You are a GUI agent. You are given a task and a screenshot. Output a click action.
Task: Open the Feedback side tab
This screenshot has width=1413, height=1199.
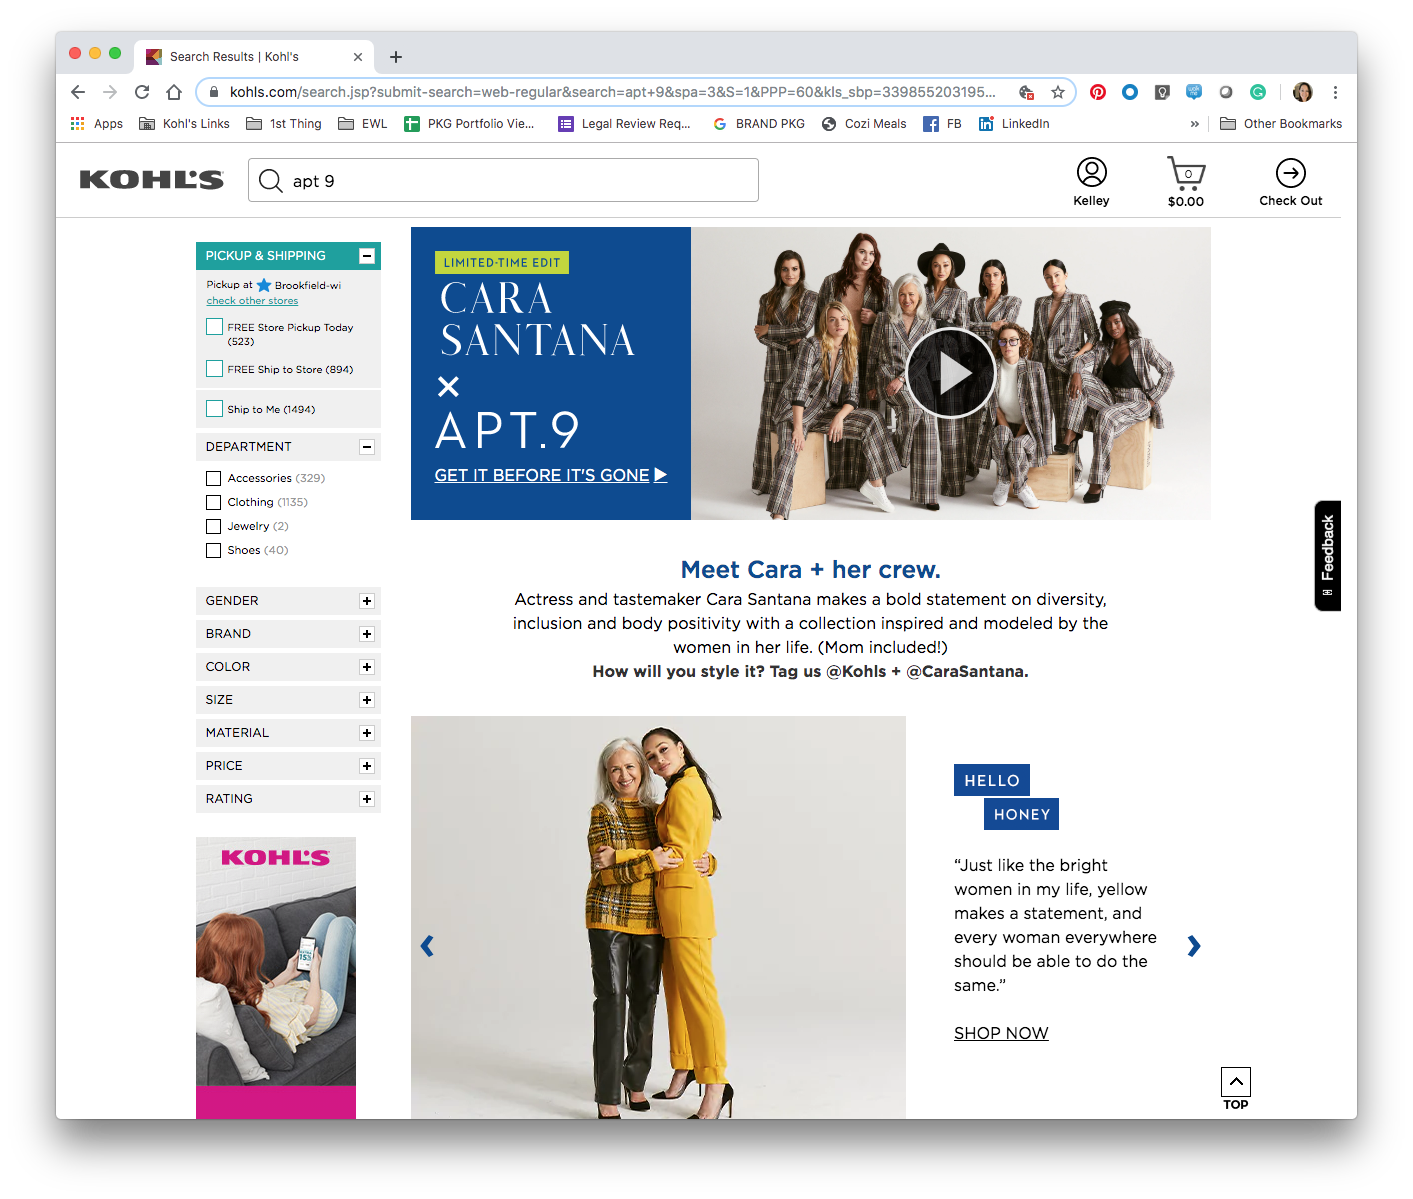pos(1327,555)
